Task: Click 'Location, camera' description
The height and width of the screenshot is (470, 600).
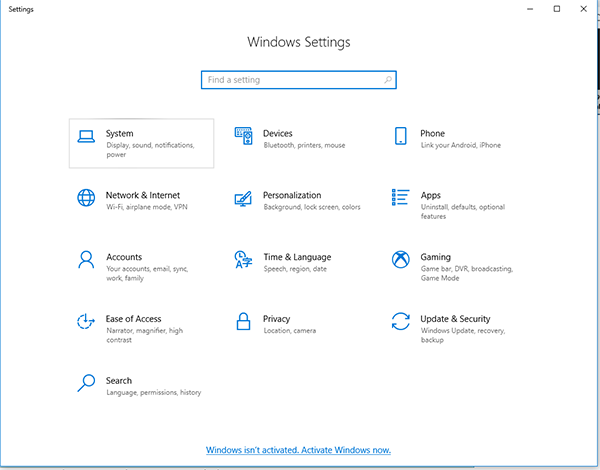Action: [x=290, y=331]
